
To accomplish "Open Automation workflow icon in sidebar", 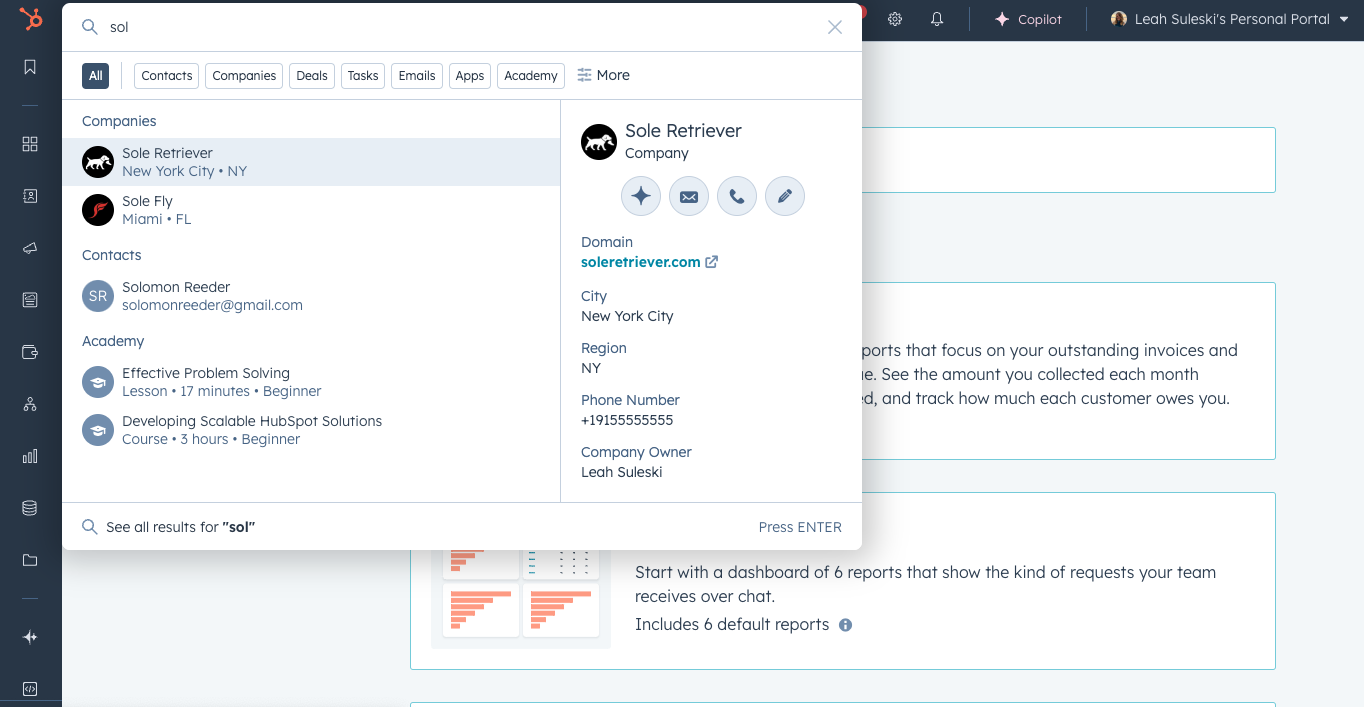I will click(30, 404).
